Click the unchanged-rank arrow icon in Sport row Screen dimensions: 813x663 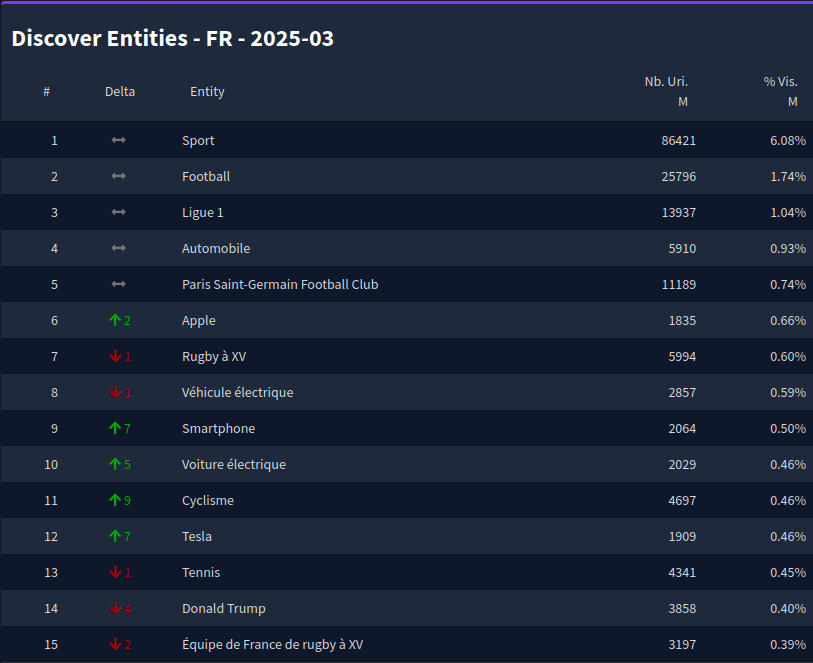(119, 140)
